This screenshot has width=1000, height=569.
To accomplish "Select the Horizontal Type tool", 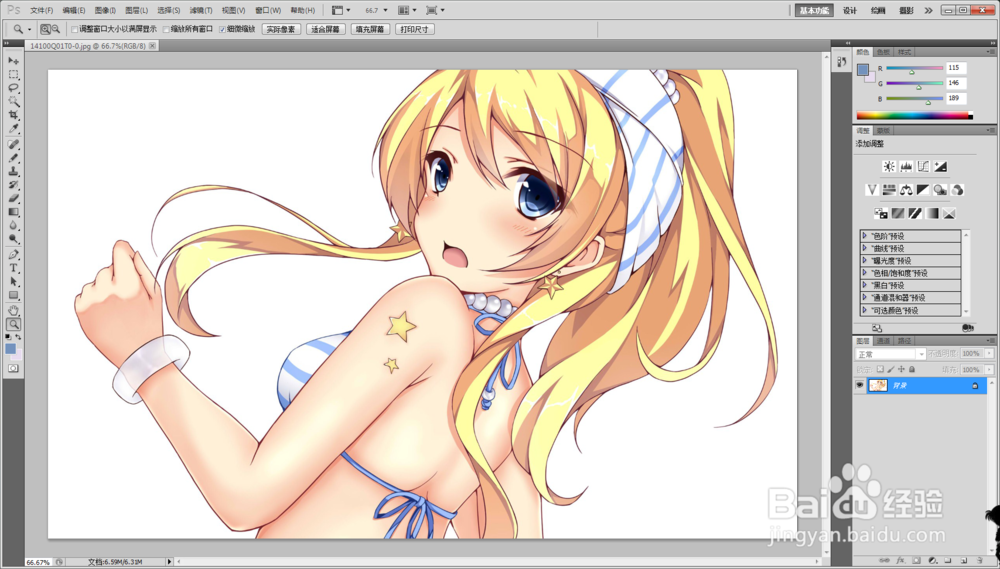I will 13,268.
